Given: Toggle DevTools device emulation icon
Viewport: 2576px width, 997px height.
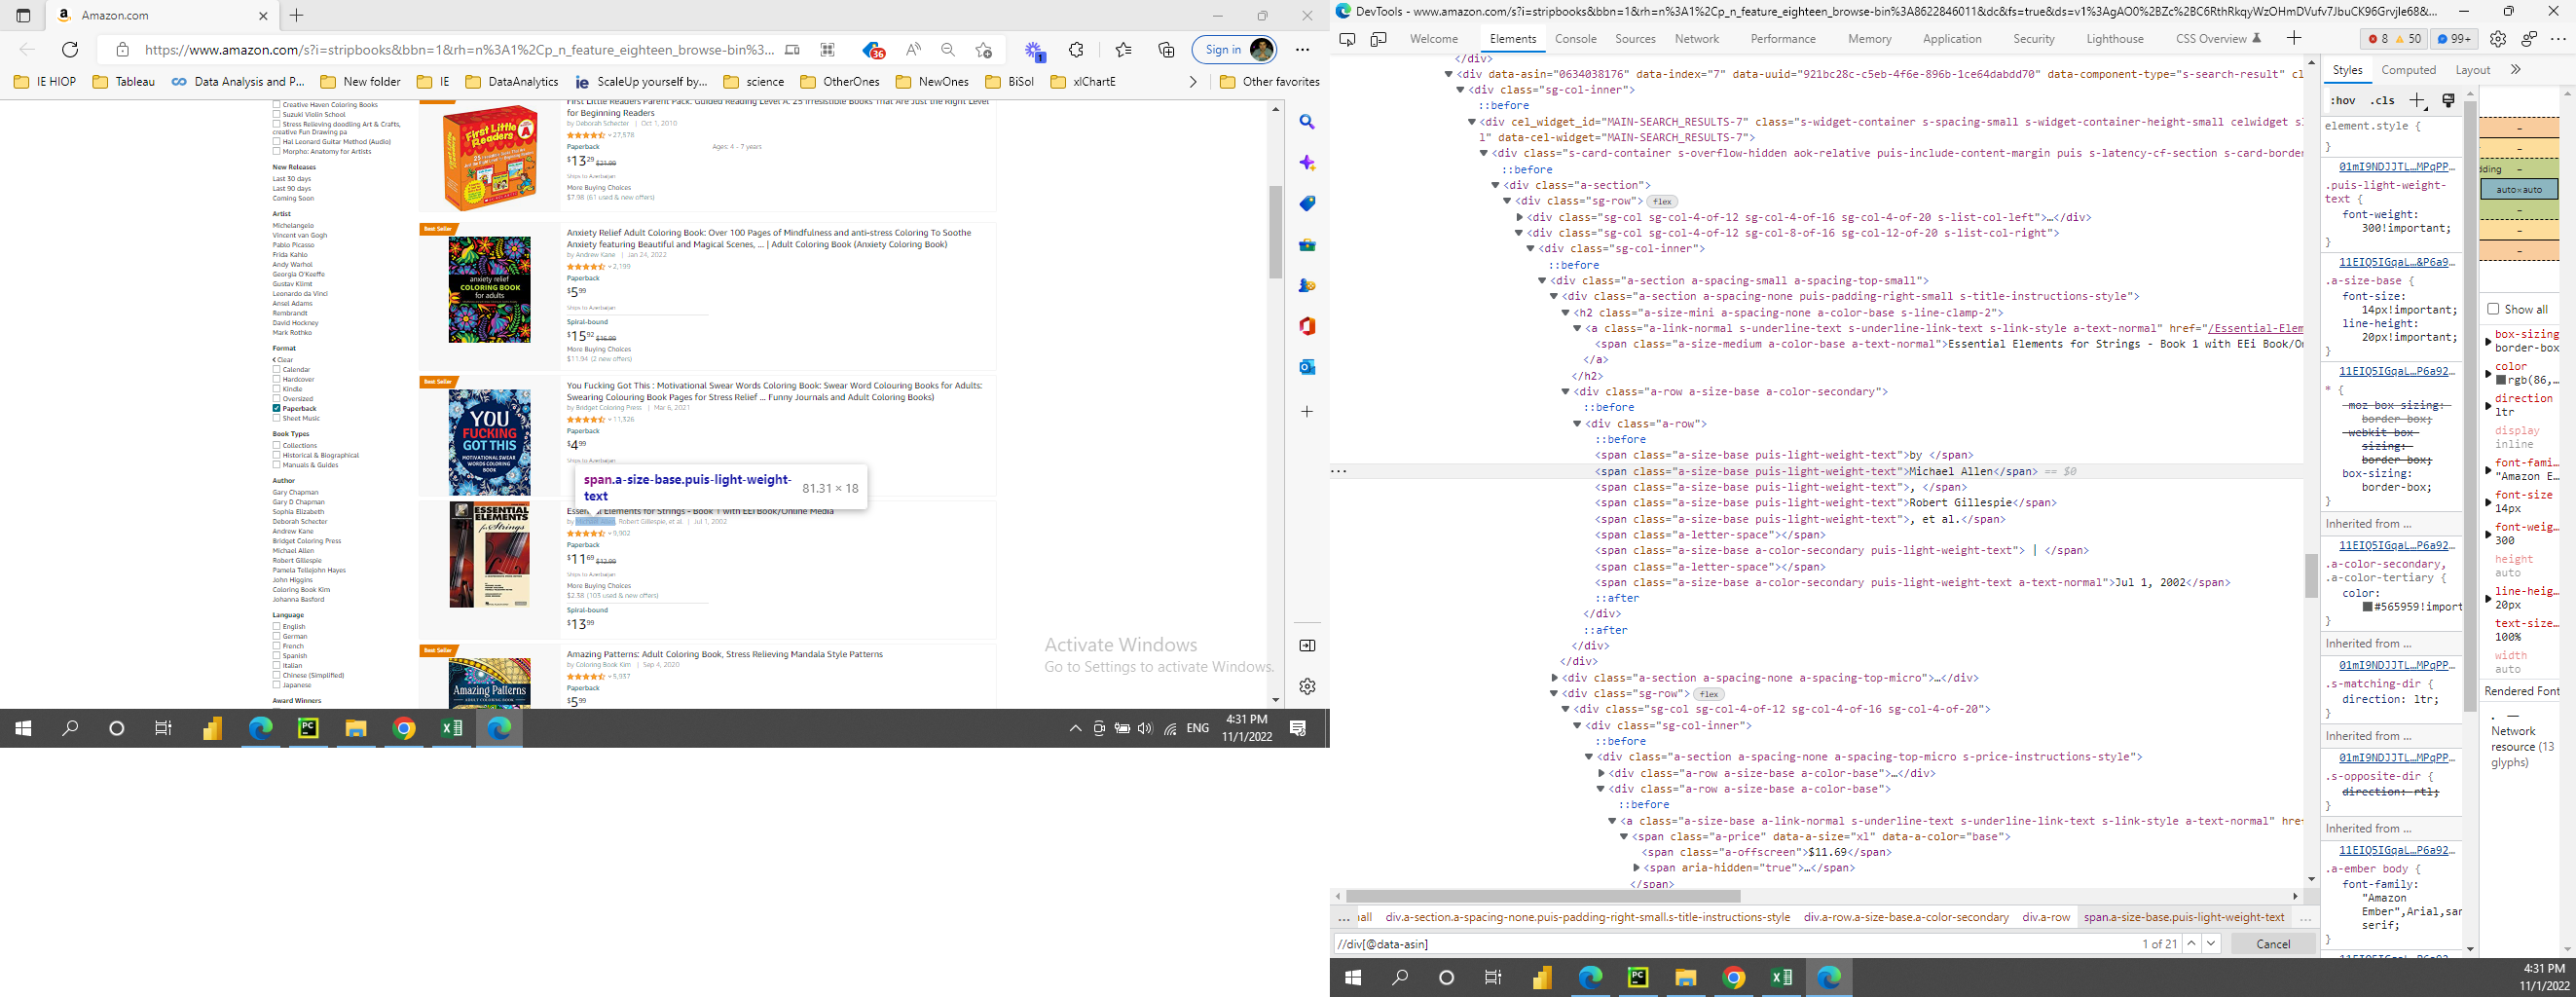Looking at the screenshot, I should (x=1378, y=39).
